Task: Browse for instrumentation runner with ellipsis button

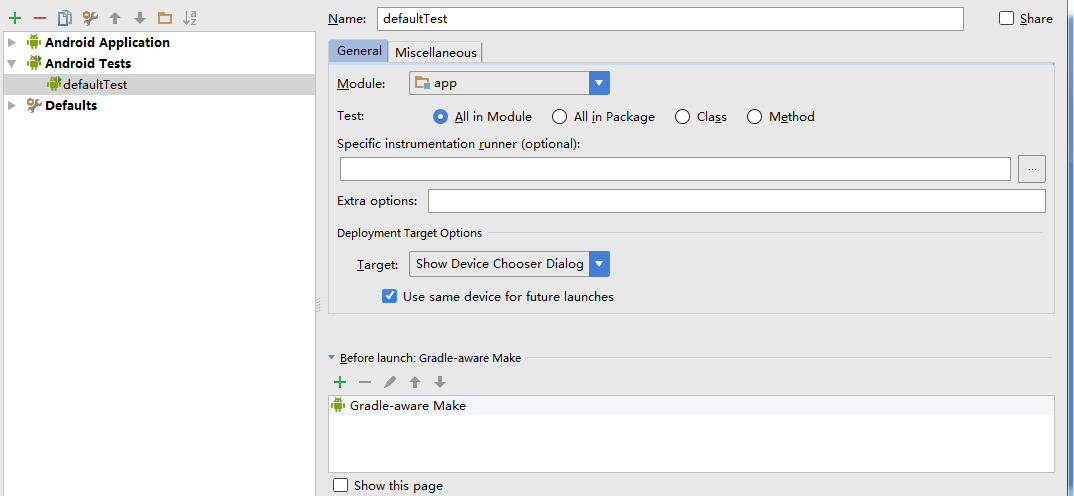Action: click(x=1032, y=169)
